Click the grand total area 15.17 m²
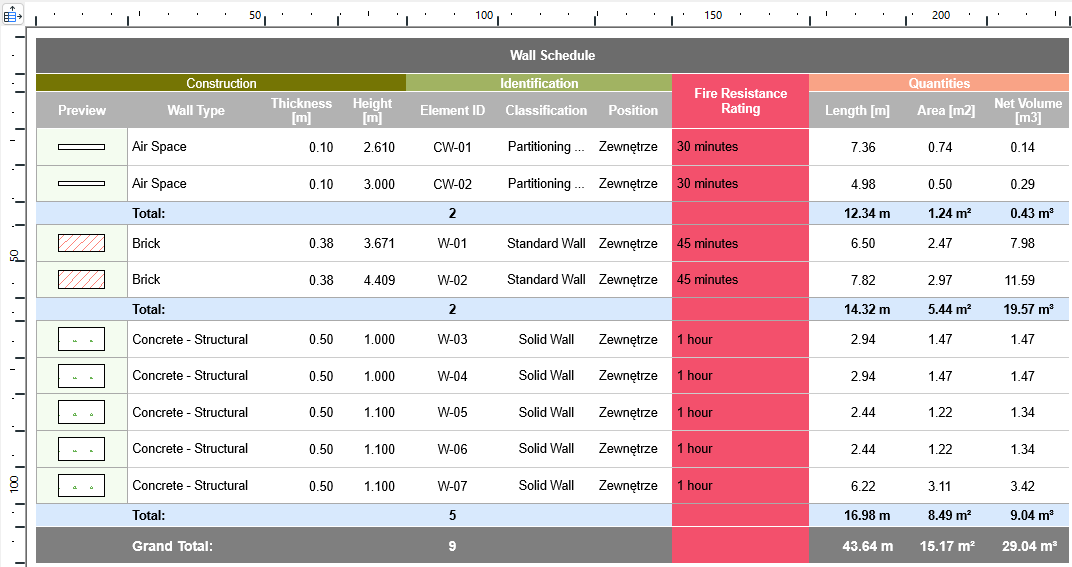This screenshot has height=567, width=1072. click(947, 546)
